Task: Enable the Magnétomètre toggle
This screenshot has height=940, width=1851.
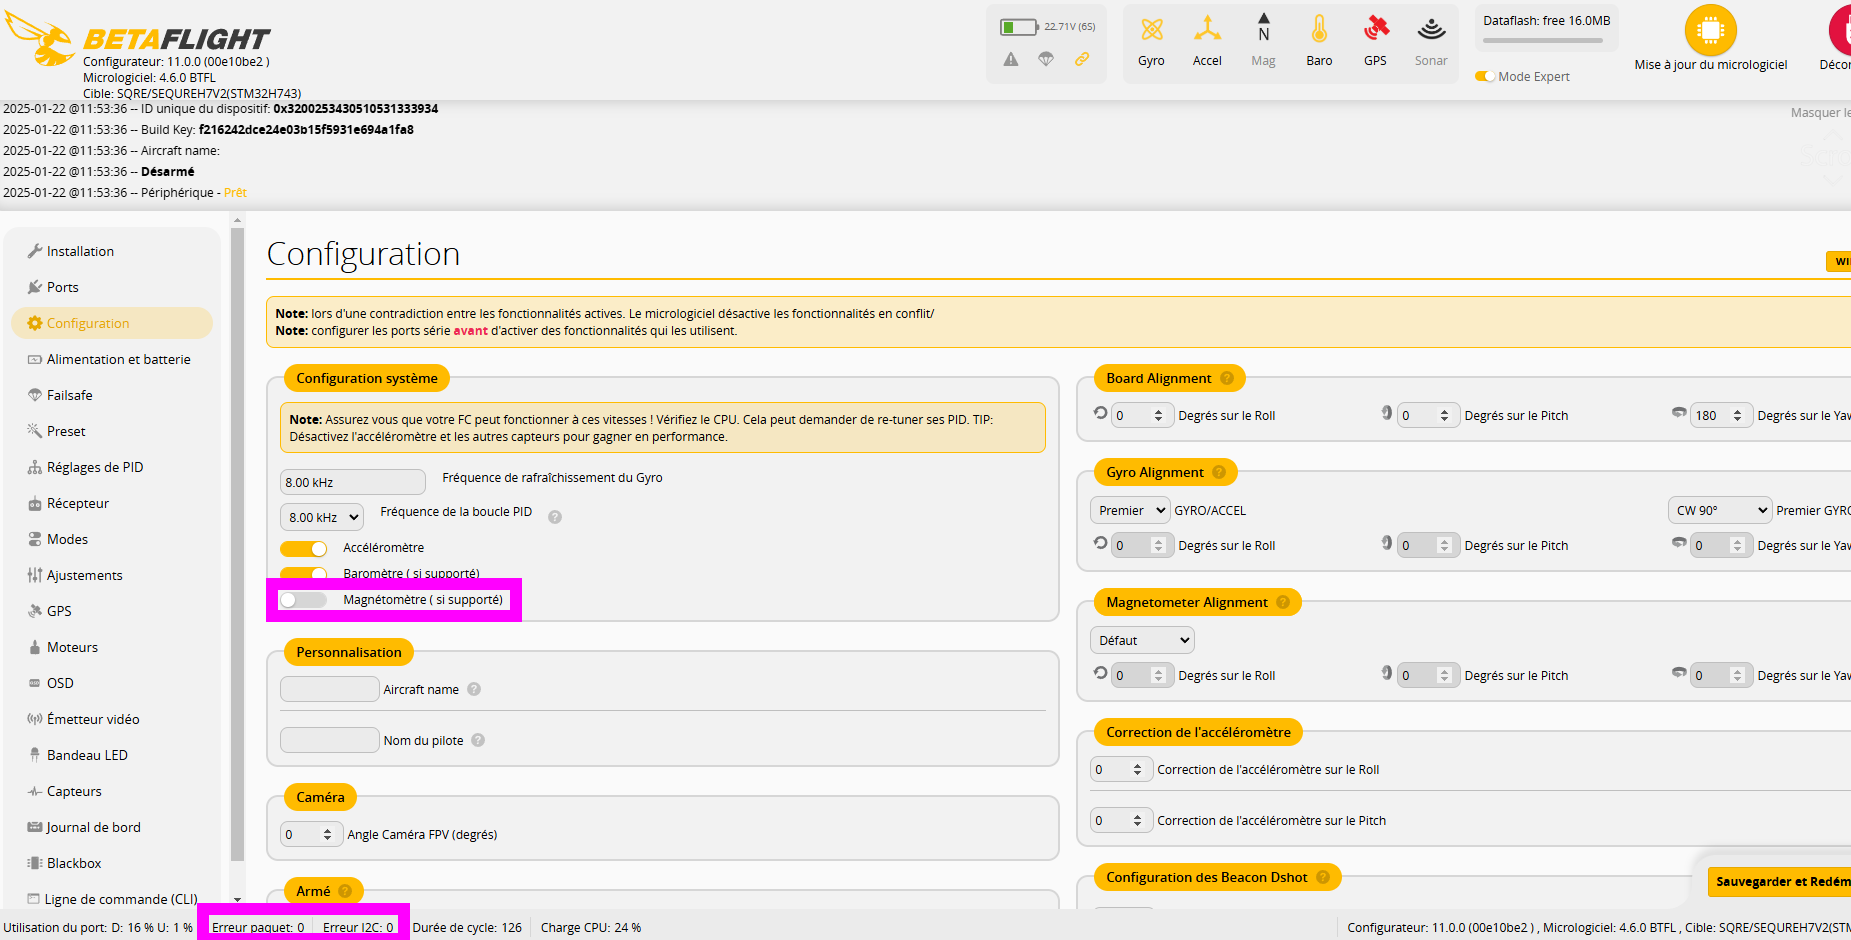Action: click(304, 600)
